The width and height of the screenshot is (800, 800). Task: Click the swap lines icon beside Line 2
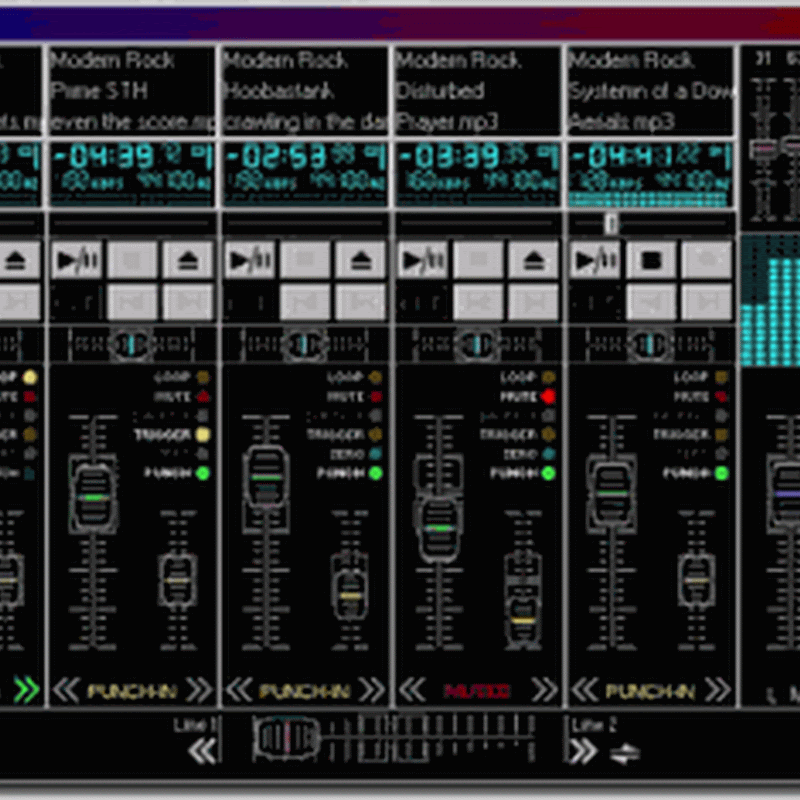click(624, 754)
